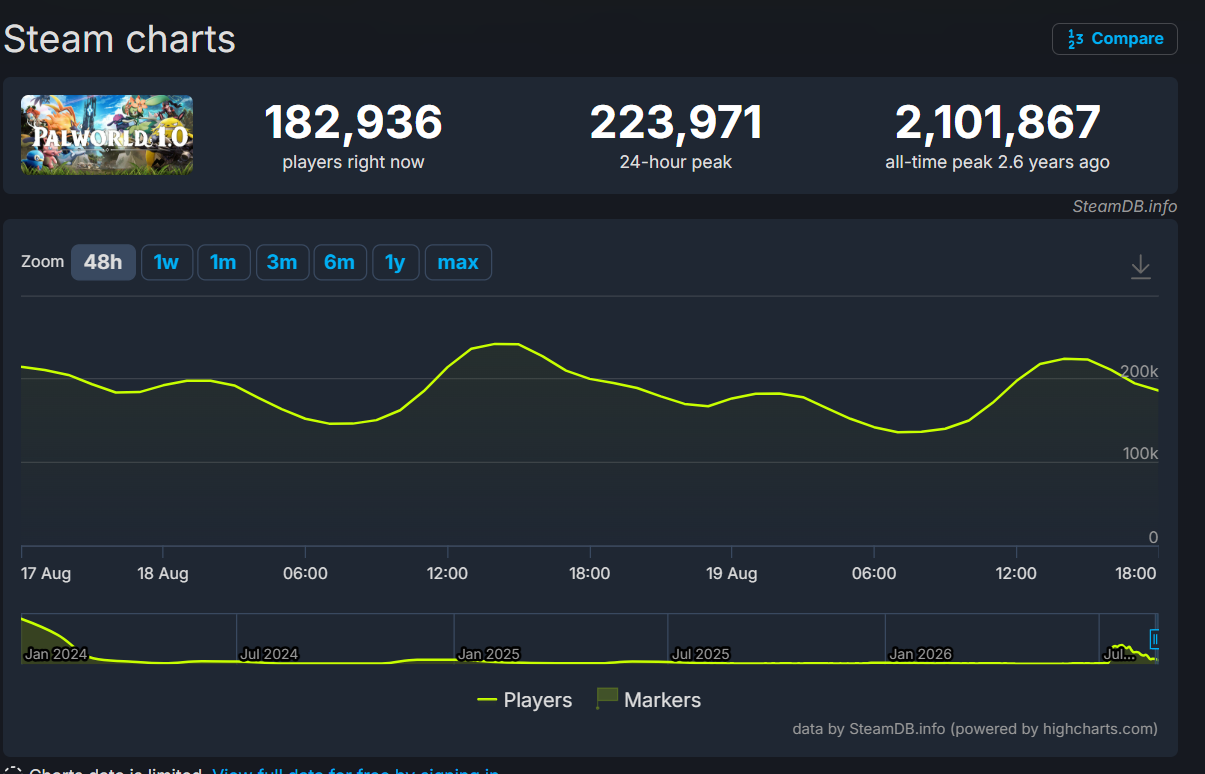Viewport: 1205px width, 774px height.
Task: Open the chart download menu icon
Action: 1140,267
